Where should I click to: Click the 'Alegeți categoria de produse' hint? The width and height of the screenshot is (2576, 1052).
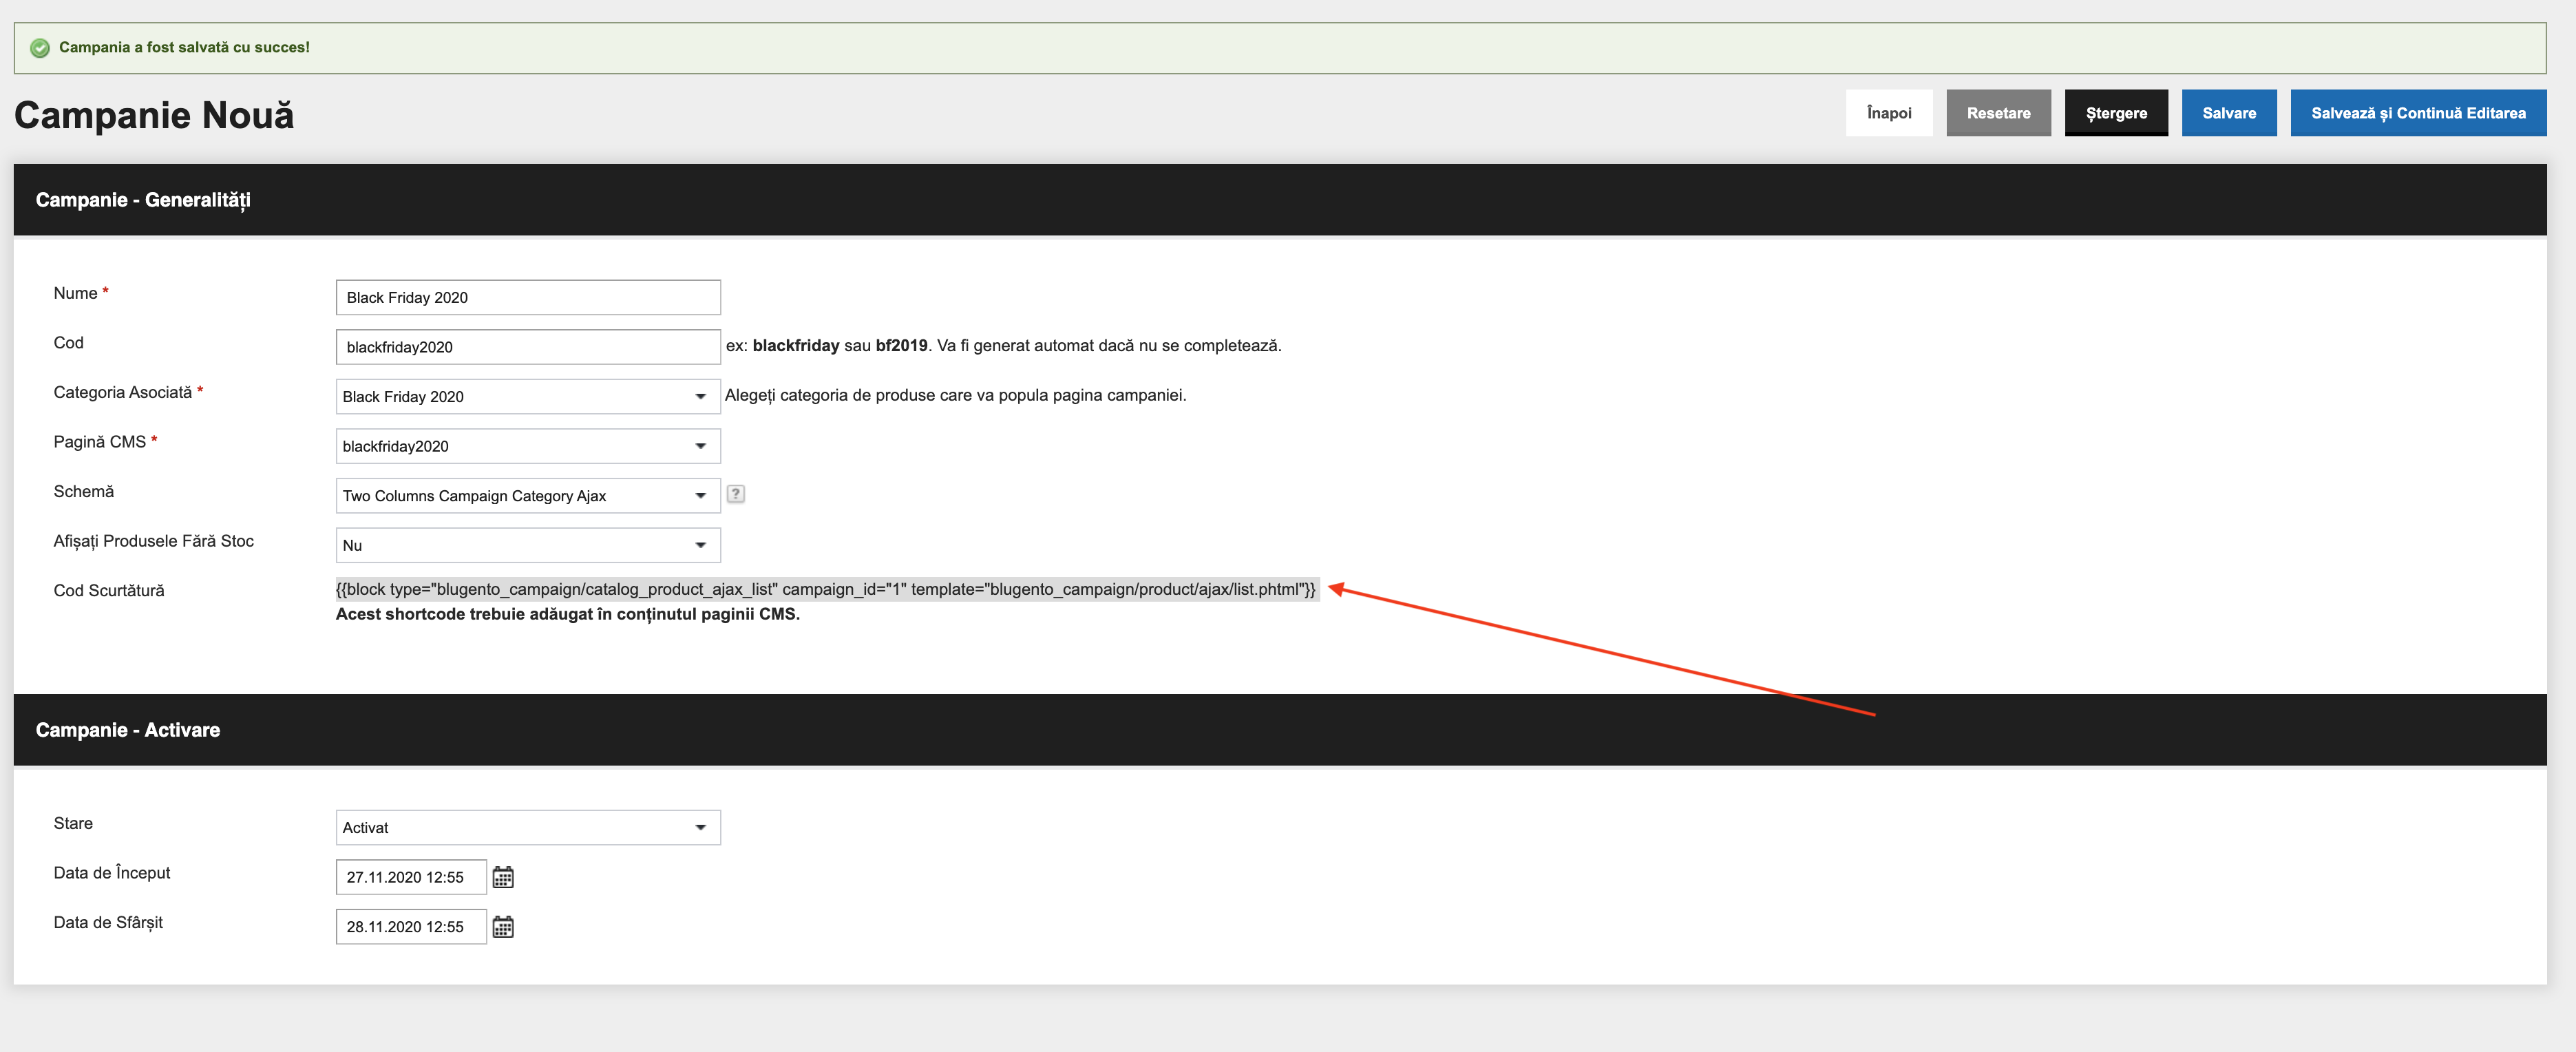(x=955, y=395)
